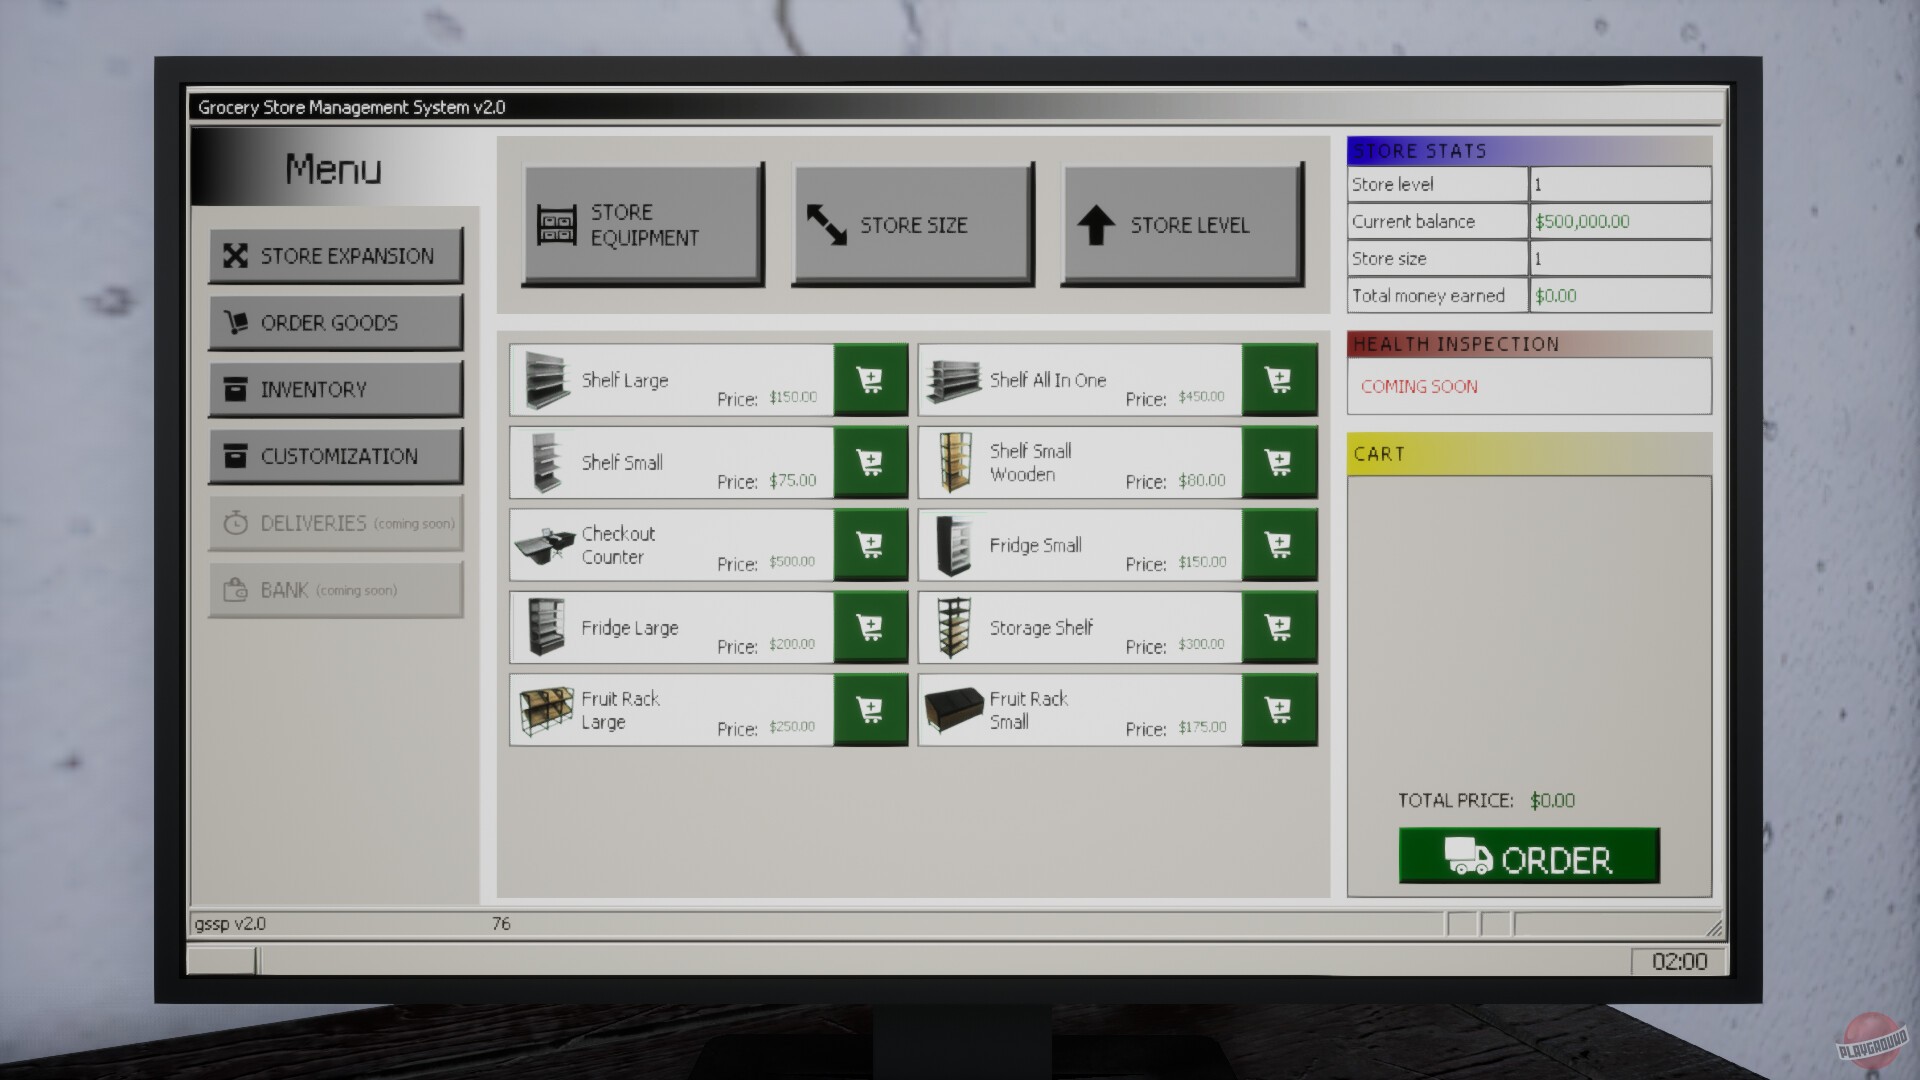Add Checkout Counter to the cart

click(x=870, y=545)
